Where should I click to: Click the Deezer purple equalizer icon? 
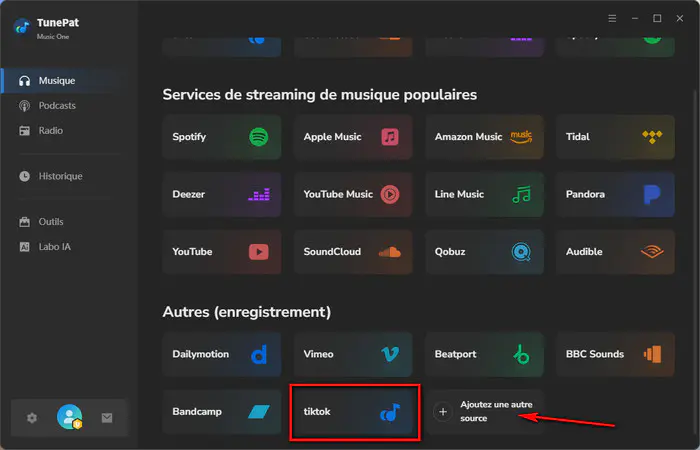pos(258,195)
